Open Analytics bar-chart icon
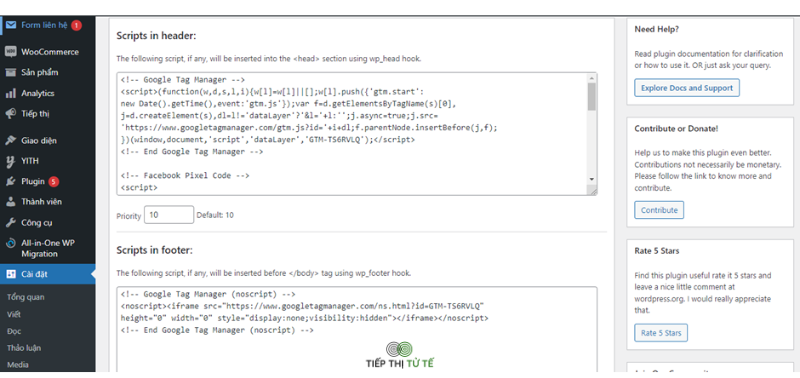 pos(11,93)
